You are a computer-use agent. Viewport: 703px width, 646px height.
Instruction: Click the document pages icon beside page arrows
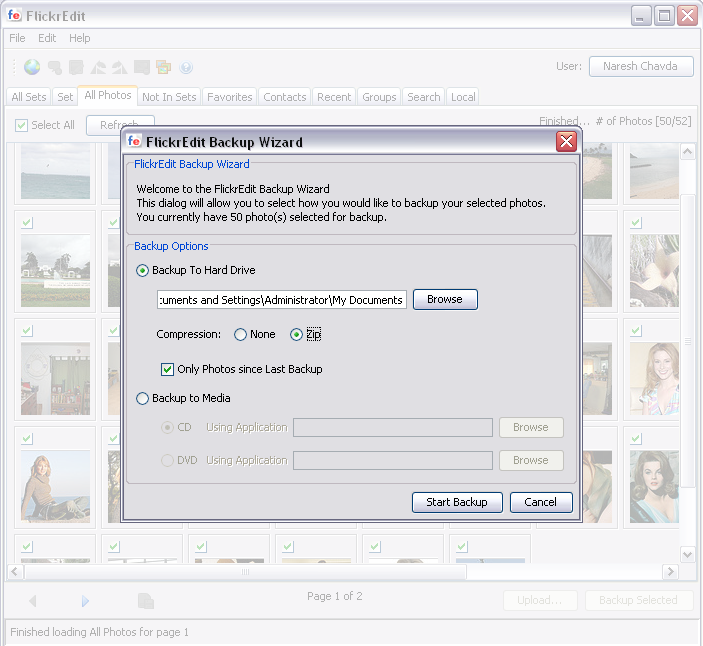(146, 601)
